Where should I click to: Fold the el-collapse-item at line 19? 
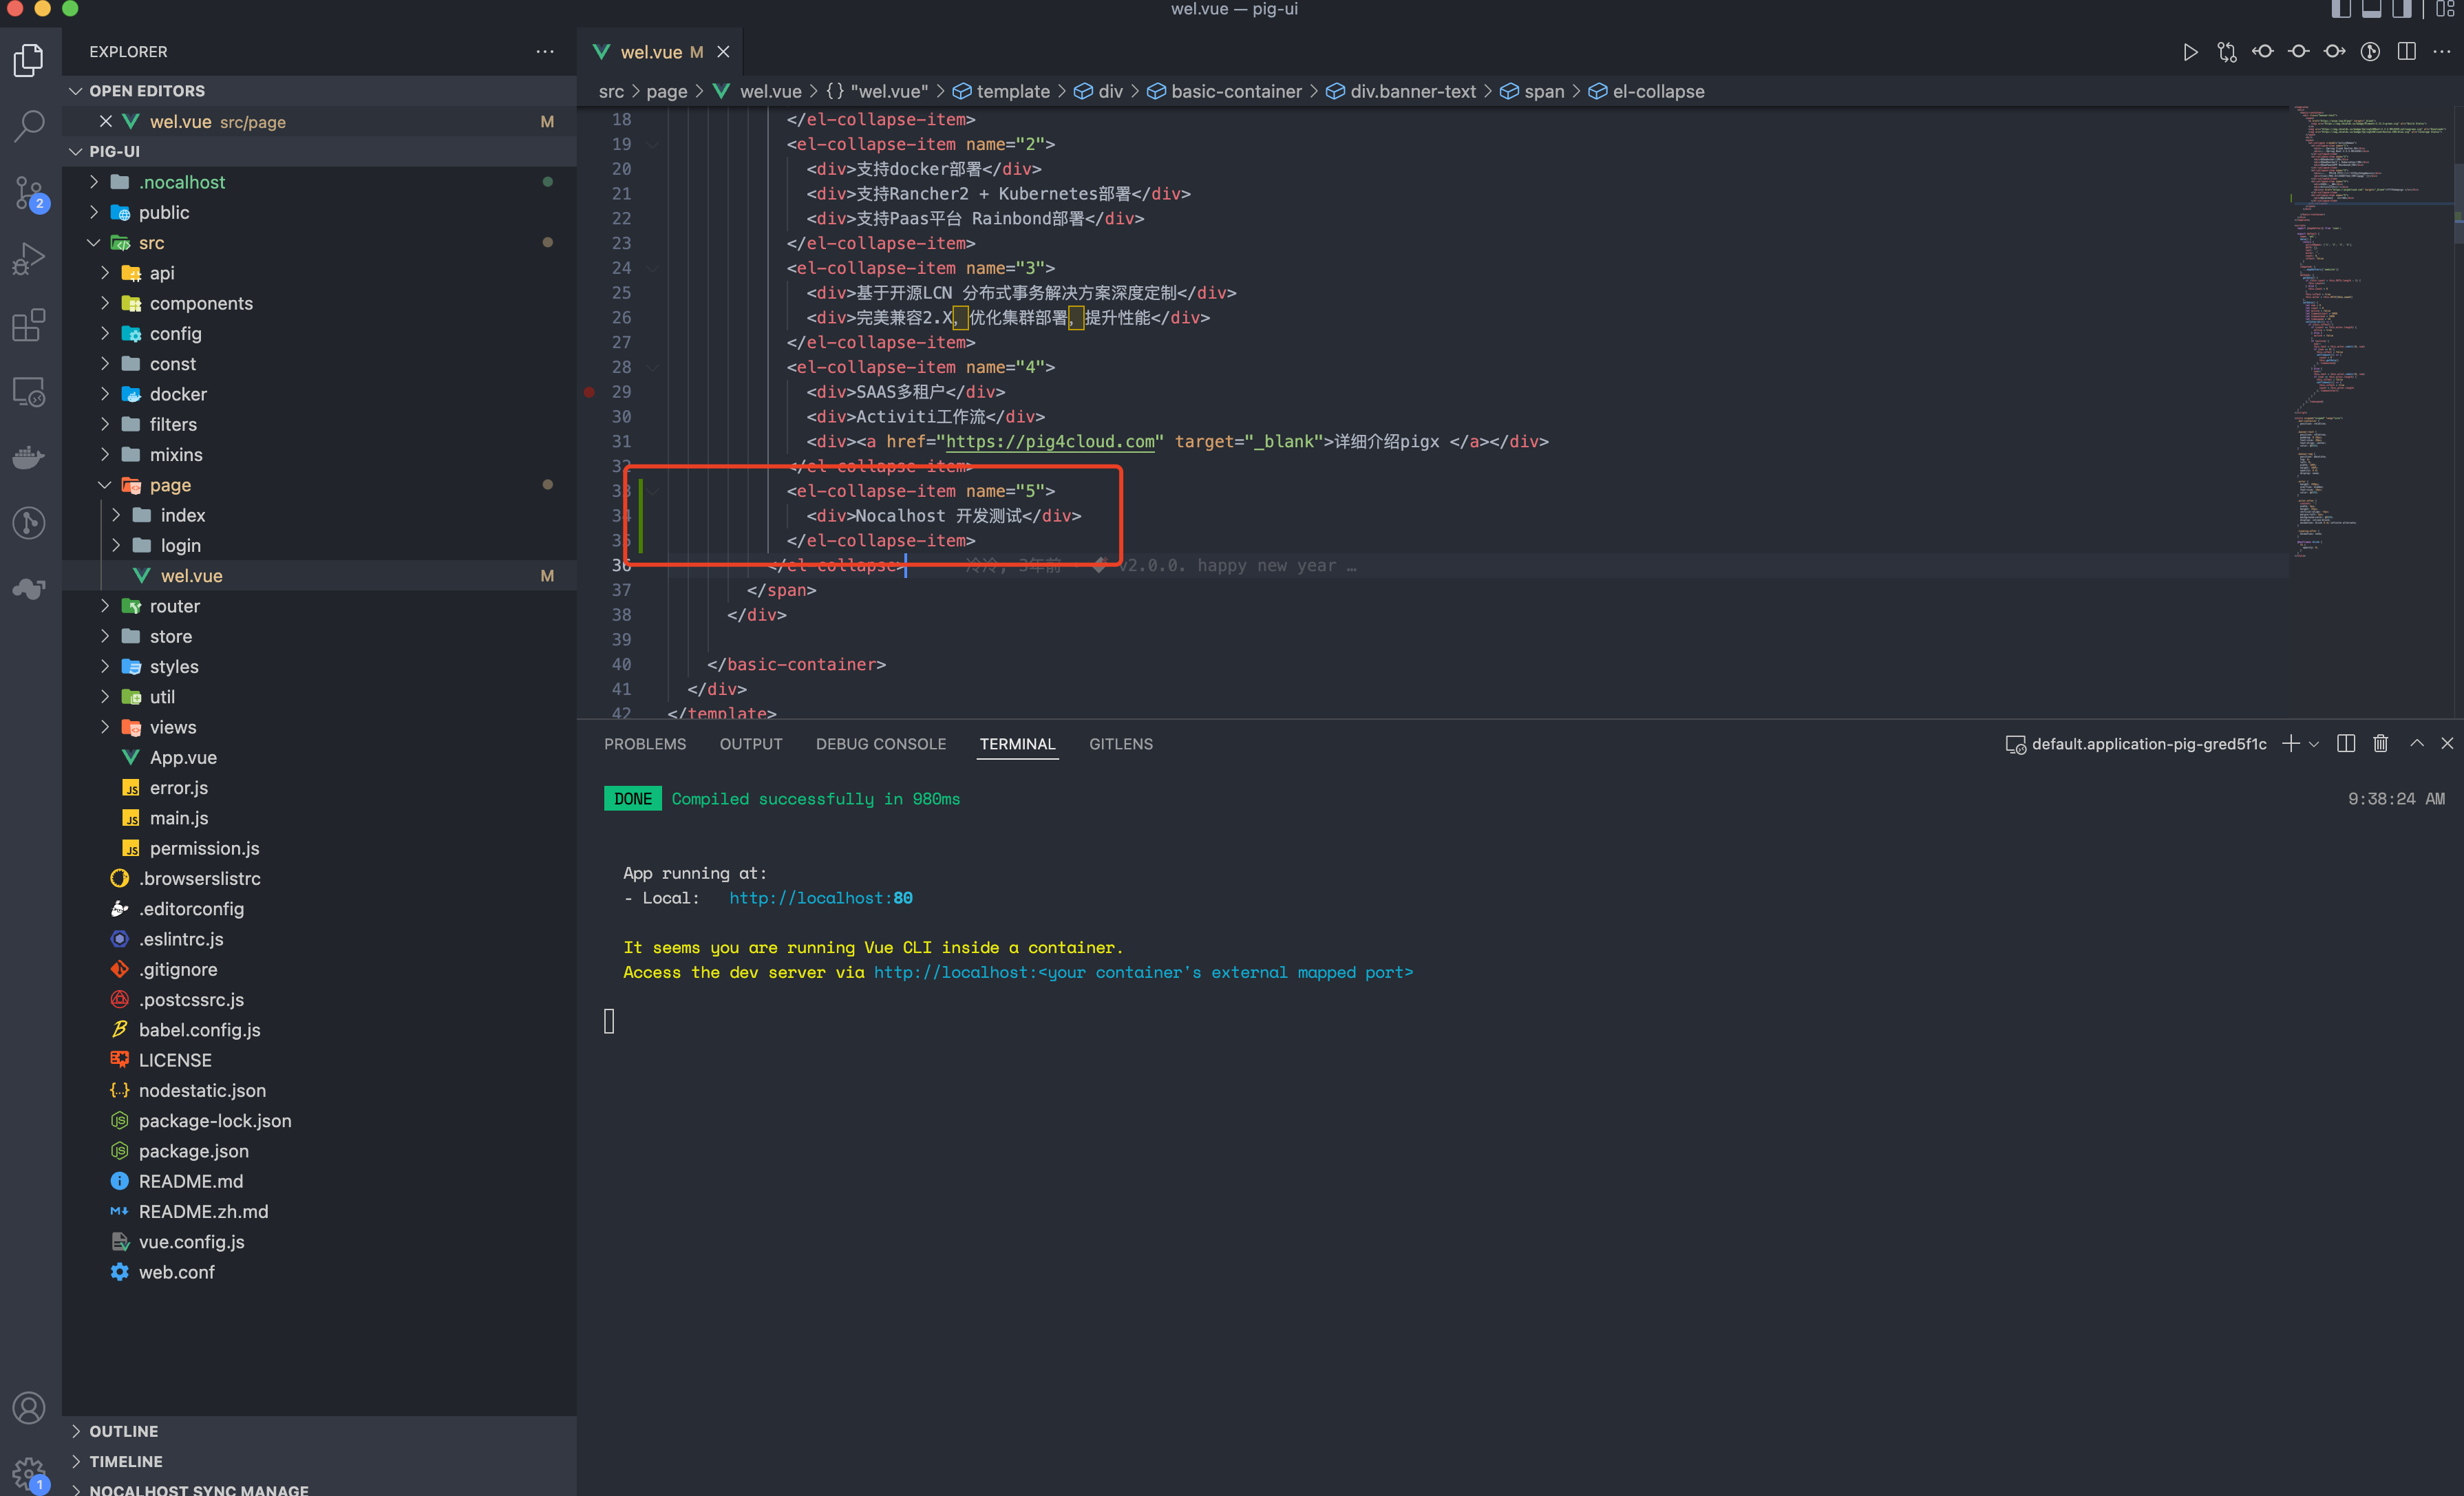point(652,144)
